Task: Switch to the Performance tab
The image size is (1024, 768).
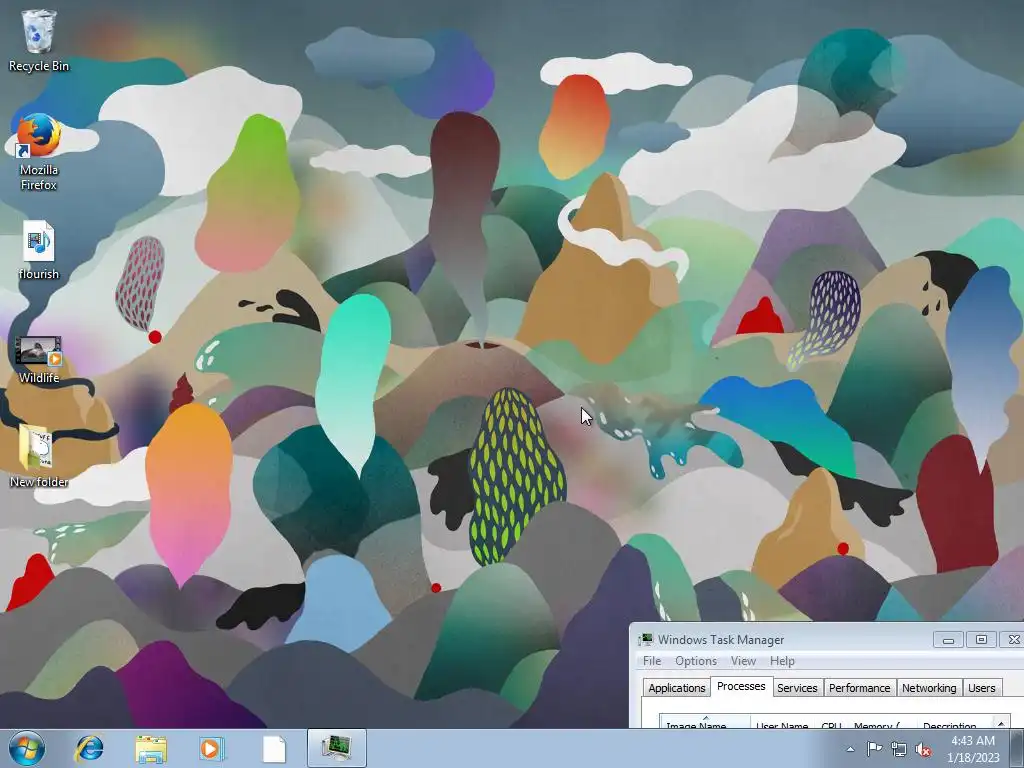Action: 859,688
